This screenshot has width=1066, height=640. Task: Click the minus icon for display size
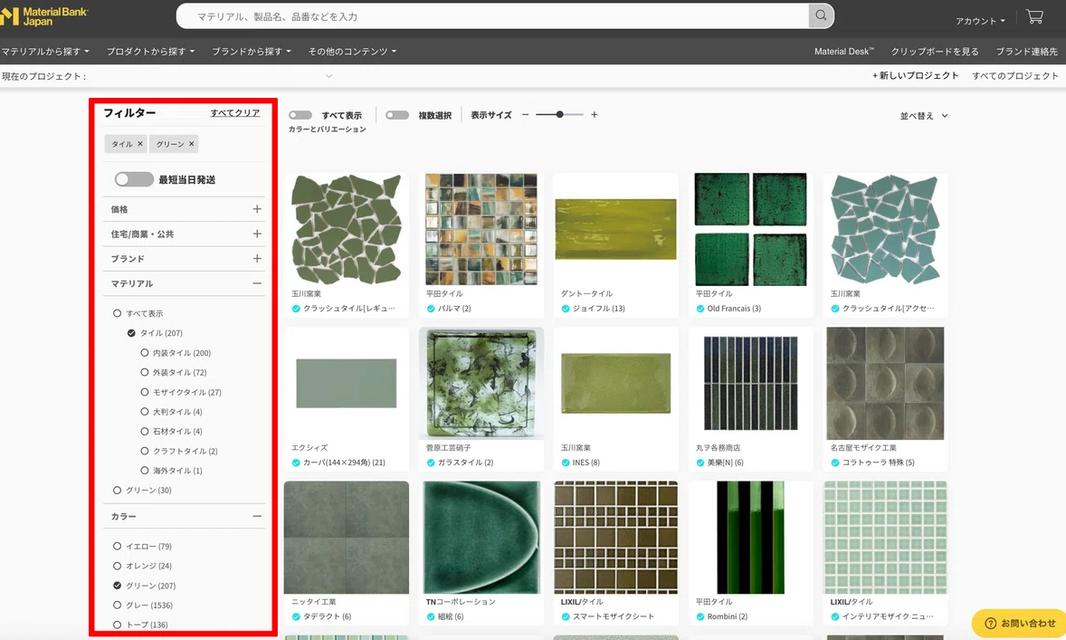525,115
